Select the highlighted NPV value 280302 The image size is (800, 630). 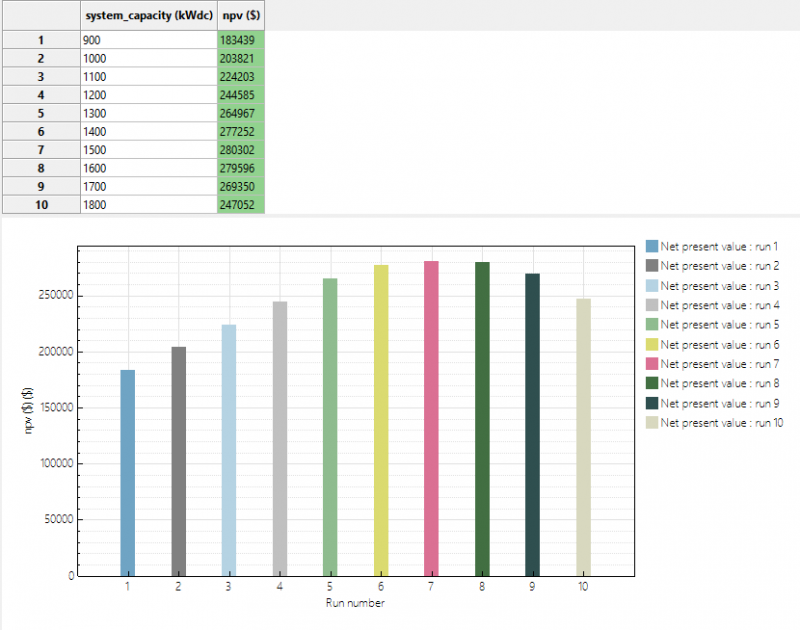tap(238, 150)
